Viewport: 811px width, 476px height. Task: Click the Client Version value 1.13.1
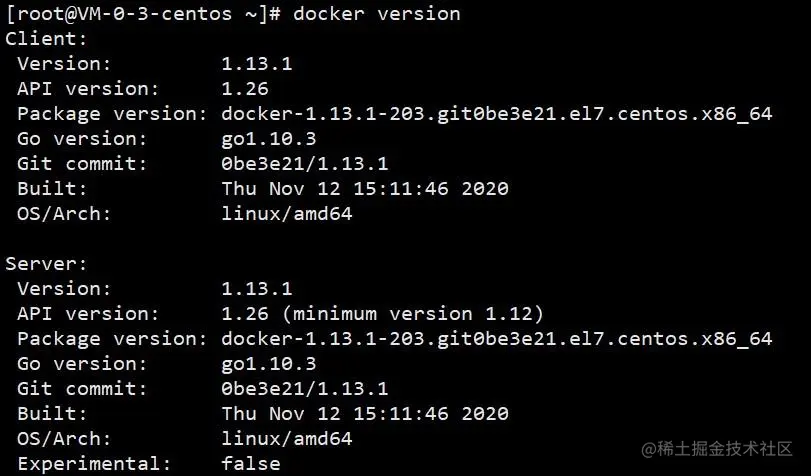tap(257, 64)
